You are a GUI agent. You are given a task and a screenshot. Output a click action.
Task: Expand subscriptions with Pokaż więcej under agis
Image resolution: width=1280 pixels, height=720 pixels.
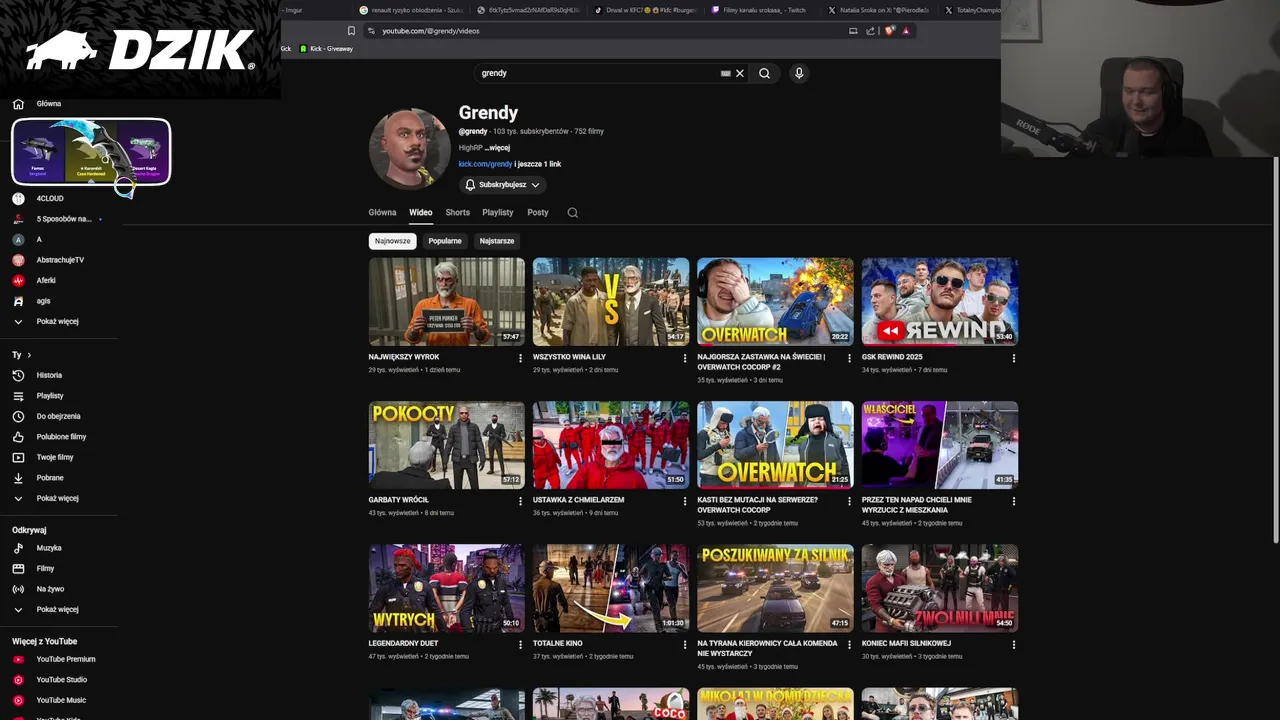(48, 321)
